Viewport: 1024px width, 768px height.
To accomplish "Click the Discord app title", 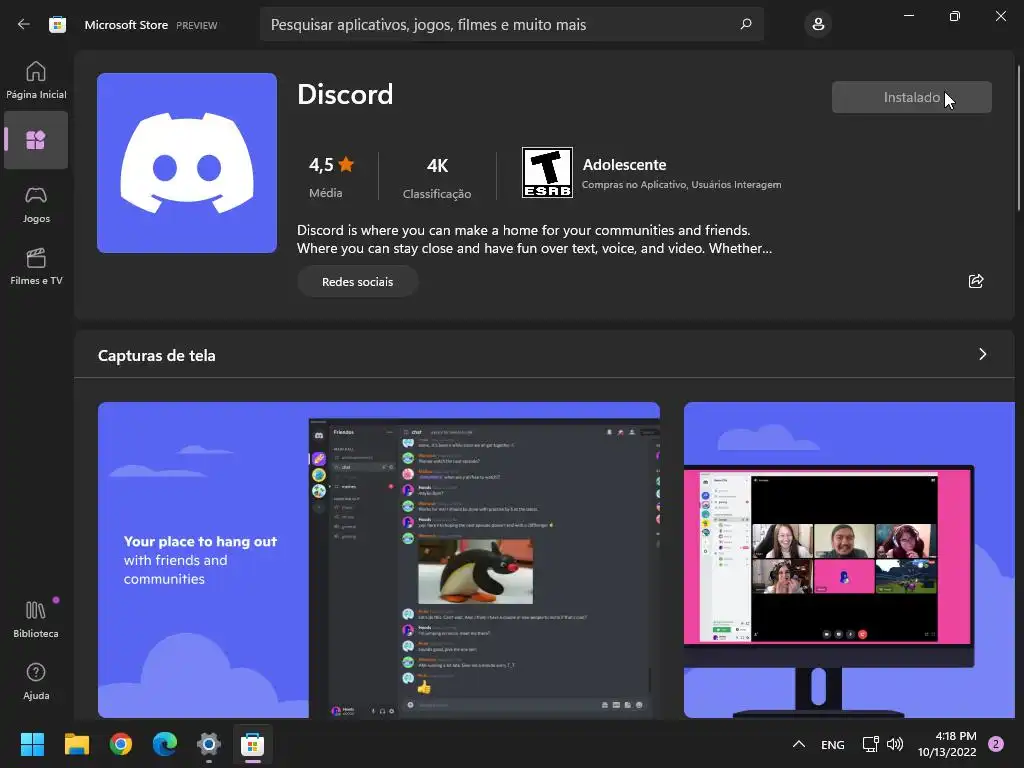I will click(x=345, y=95).
